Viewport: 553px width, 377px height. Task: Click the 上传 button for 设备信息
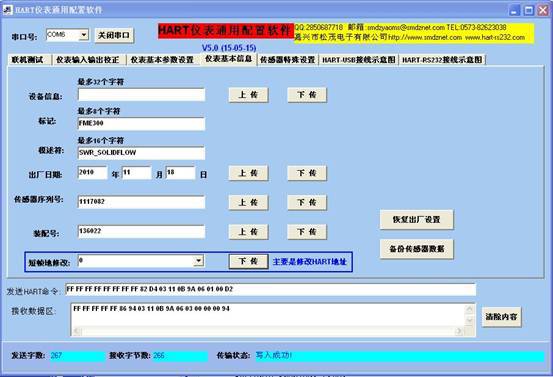click(249, 95)
